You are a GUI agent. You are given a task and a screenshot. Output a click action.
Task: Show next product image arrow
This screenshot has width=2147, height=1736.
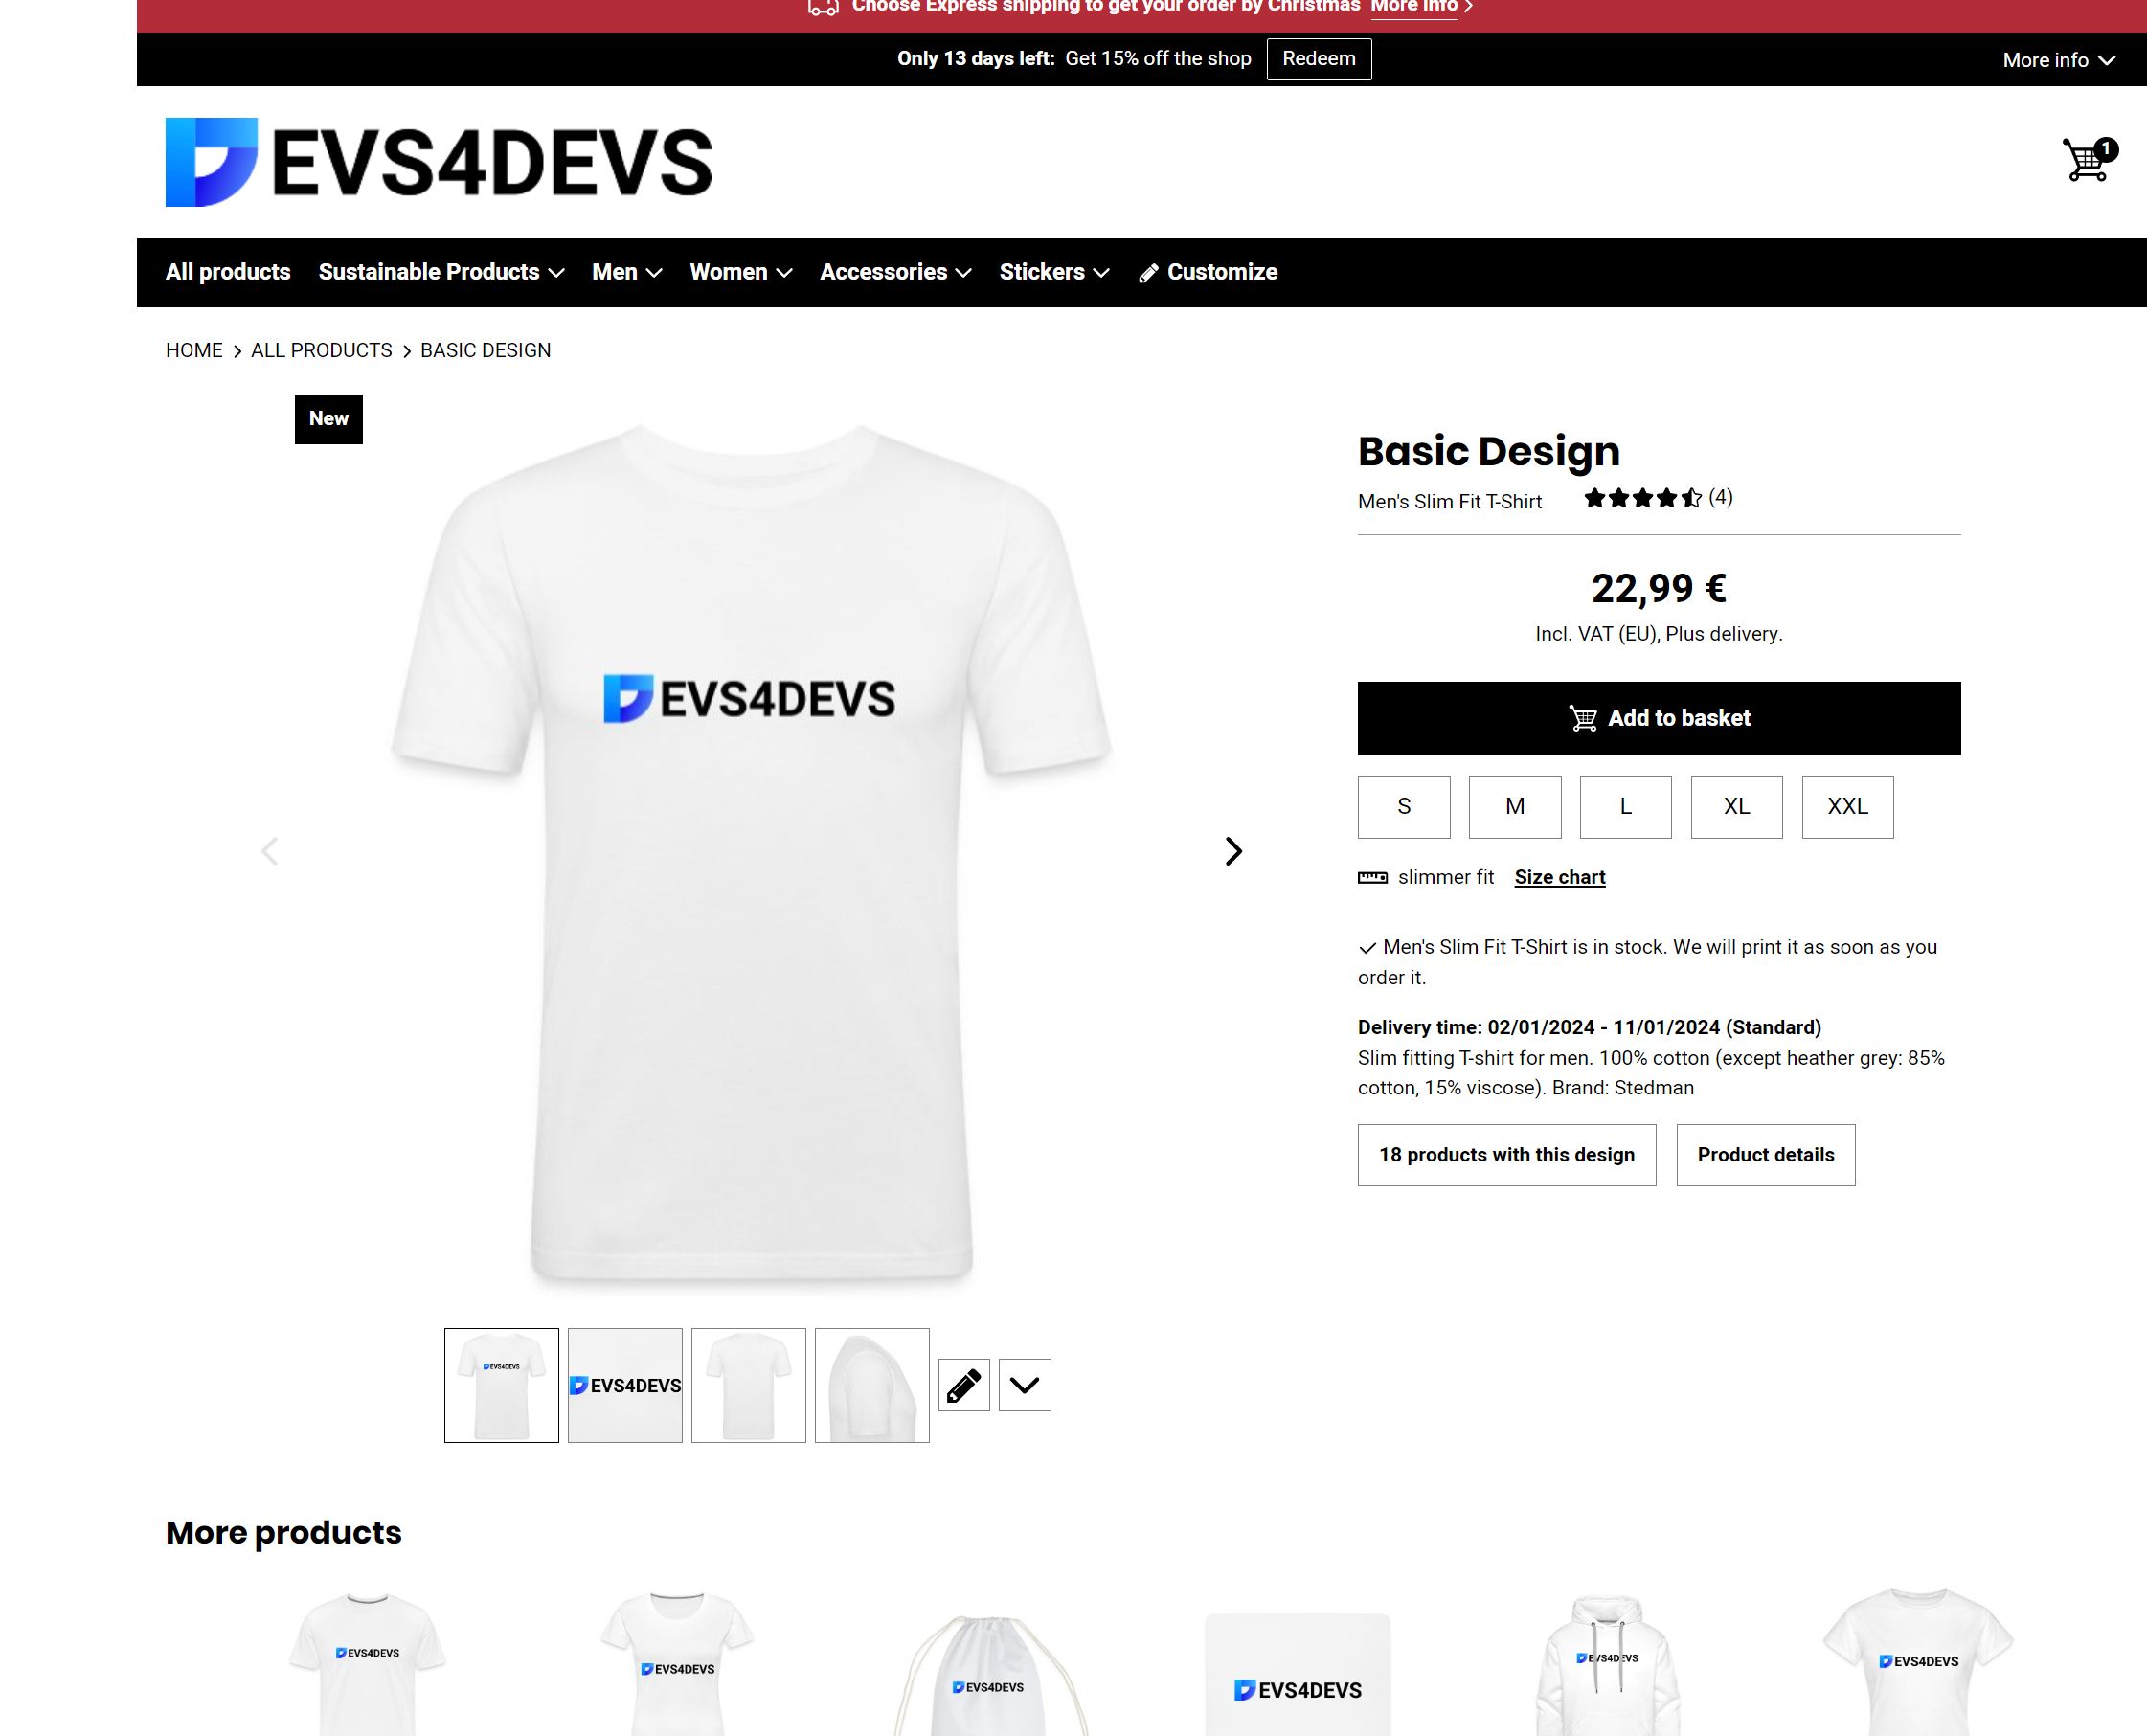(x=1233, y=851)
